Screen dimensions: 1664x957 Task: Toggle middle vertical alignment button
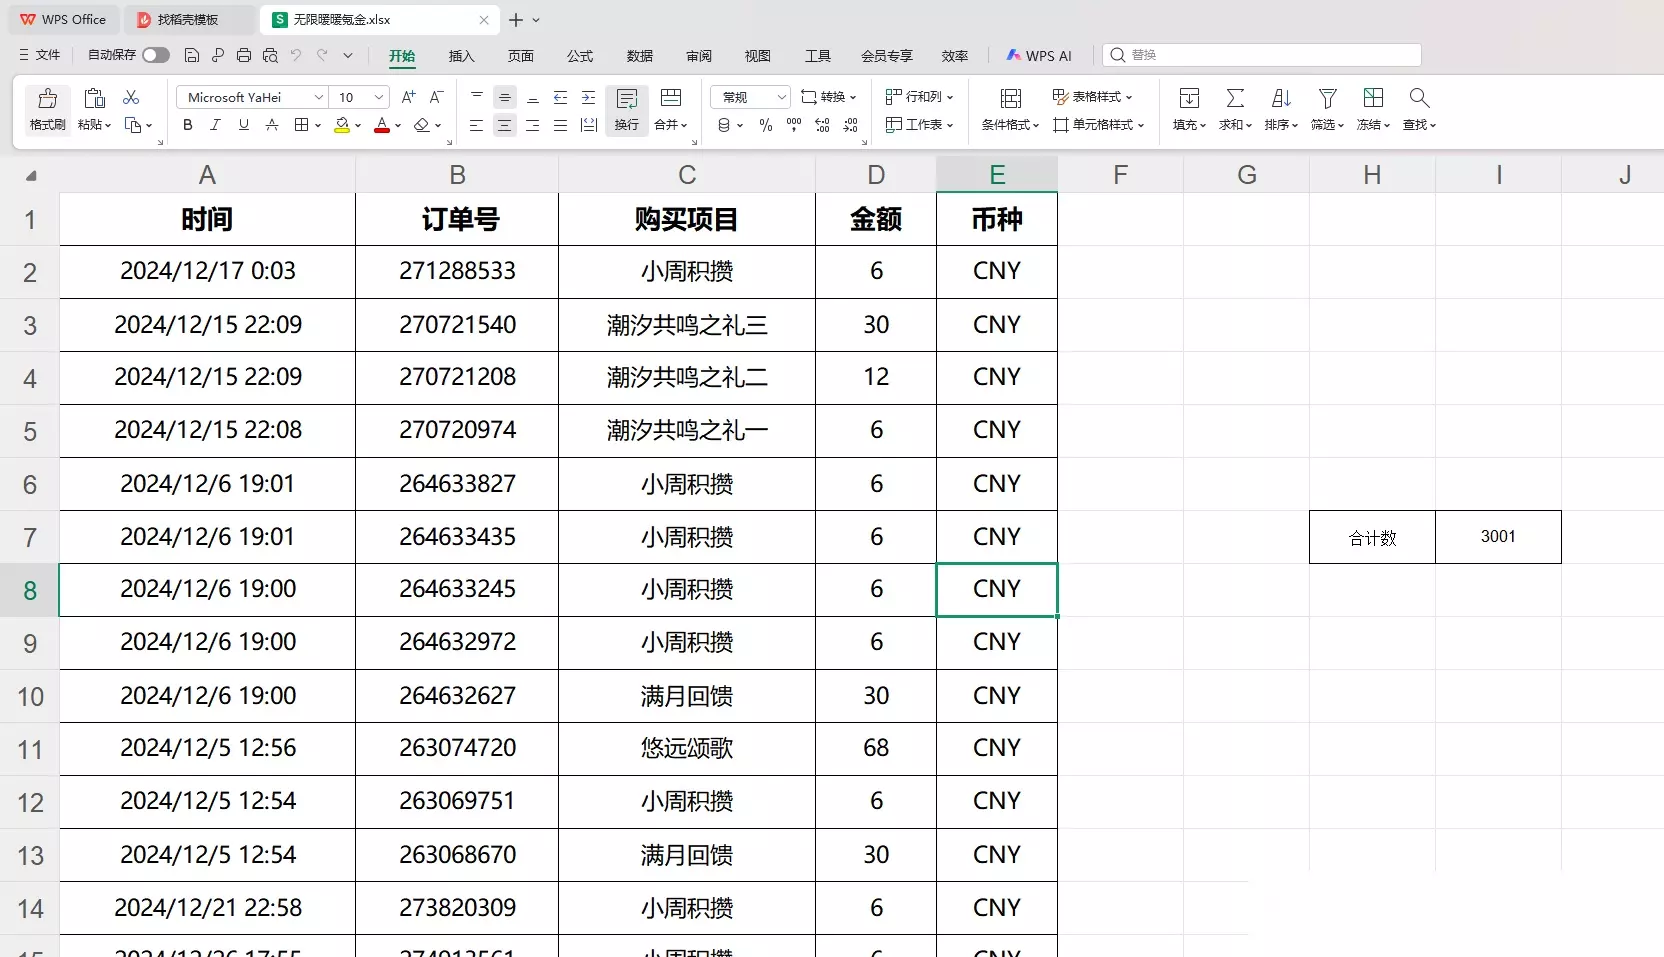505,97
